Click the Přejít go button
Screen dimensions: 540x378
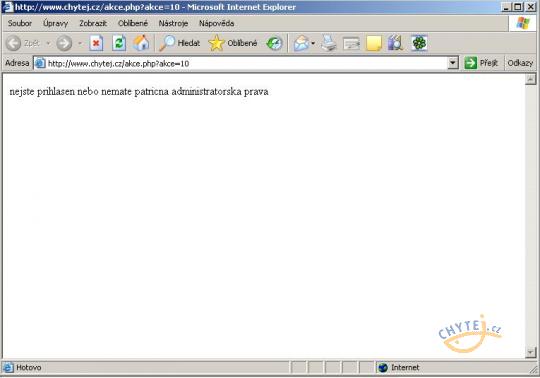pyautogui.click(x=481, y=63)
